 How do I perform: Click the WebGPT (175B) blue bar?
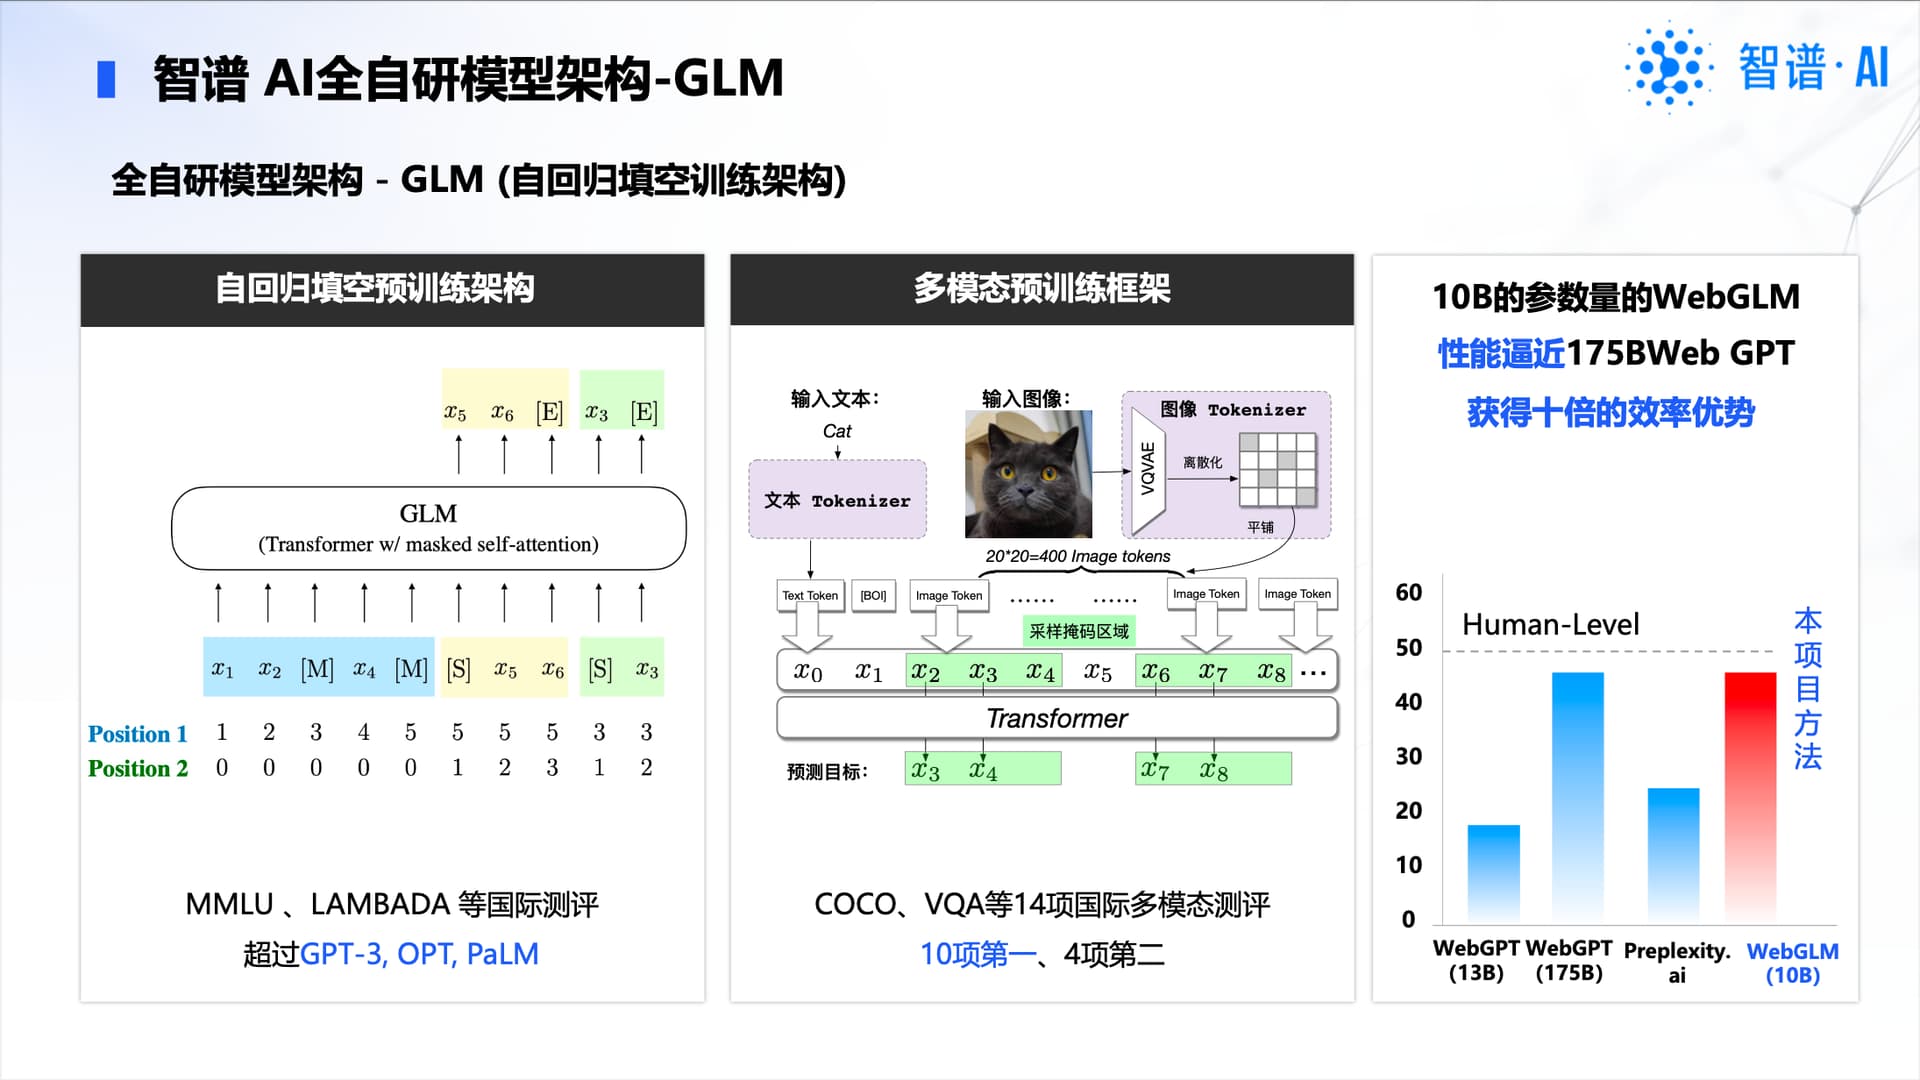(x=1577, y=795)
